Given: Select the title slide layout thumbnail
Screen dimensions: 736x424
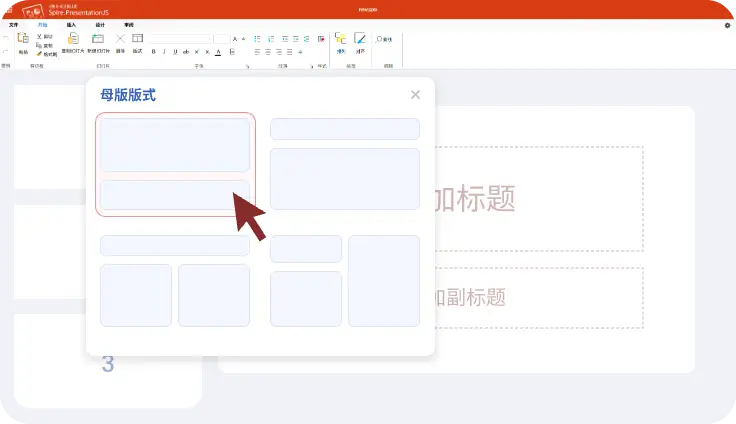Looking at the screenshot, I should click(x=175, y=164).
